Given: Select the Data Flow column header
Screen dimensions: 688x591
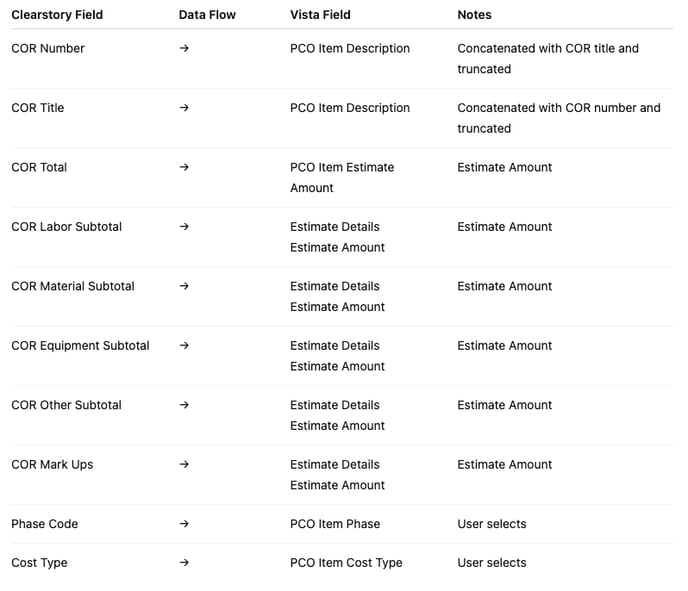Looking at the screenshot, I should coord(207,15).
